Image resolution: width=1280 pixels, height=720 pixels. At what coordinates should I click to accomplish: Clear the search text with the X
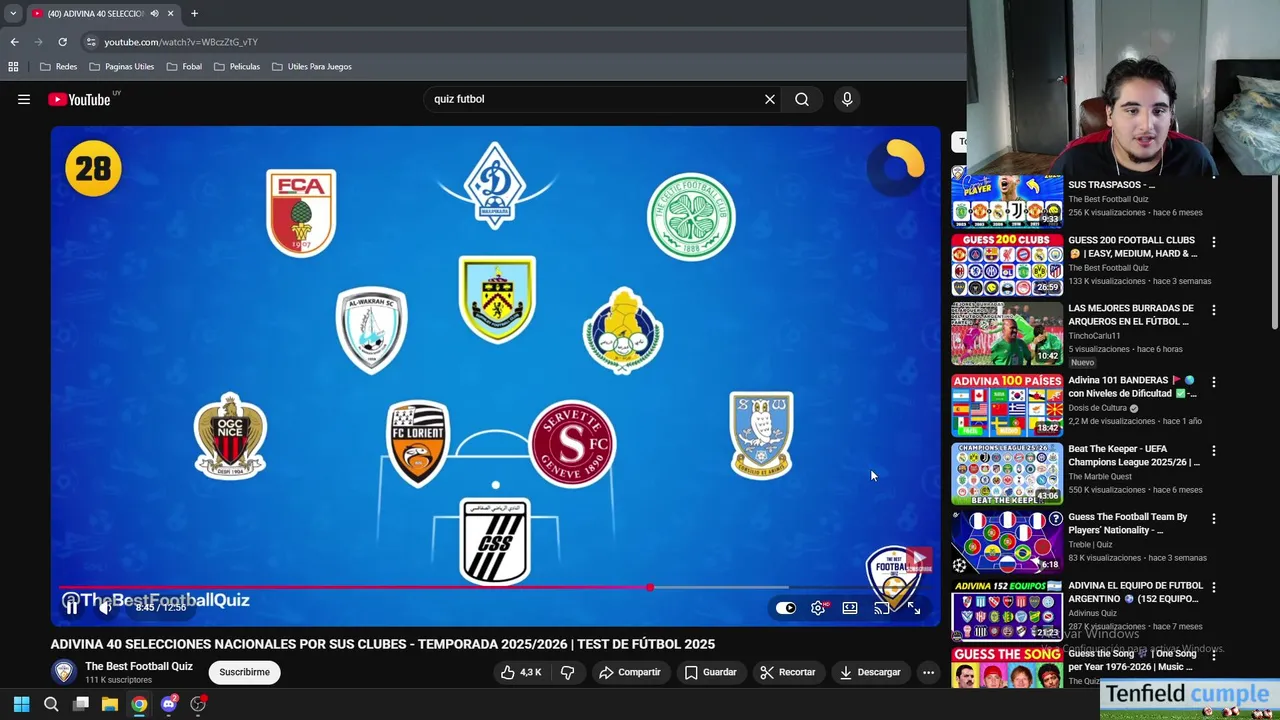(x=770, y=99)
